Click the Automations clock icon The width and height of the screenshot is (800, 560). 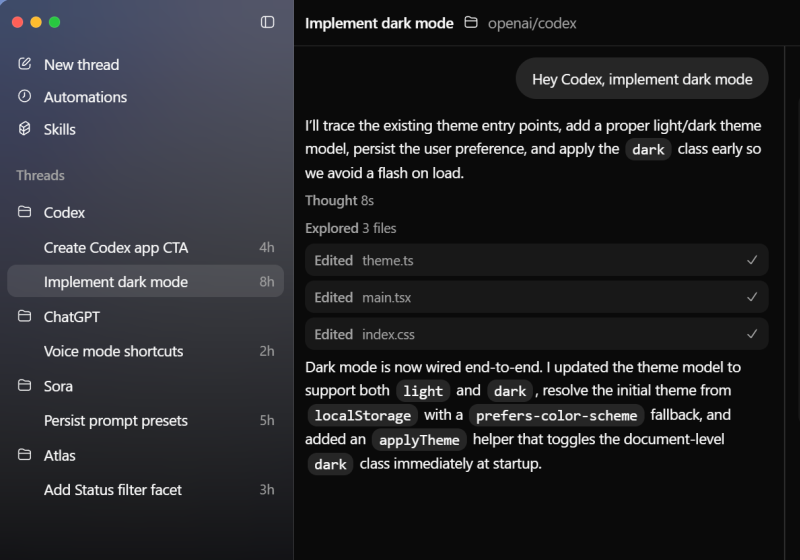tap(25, 97)
